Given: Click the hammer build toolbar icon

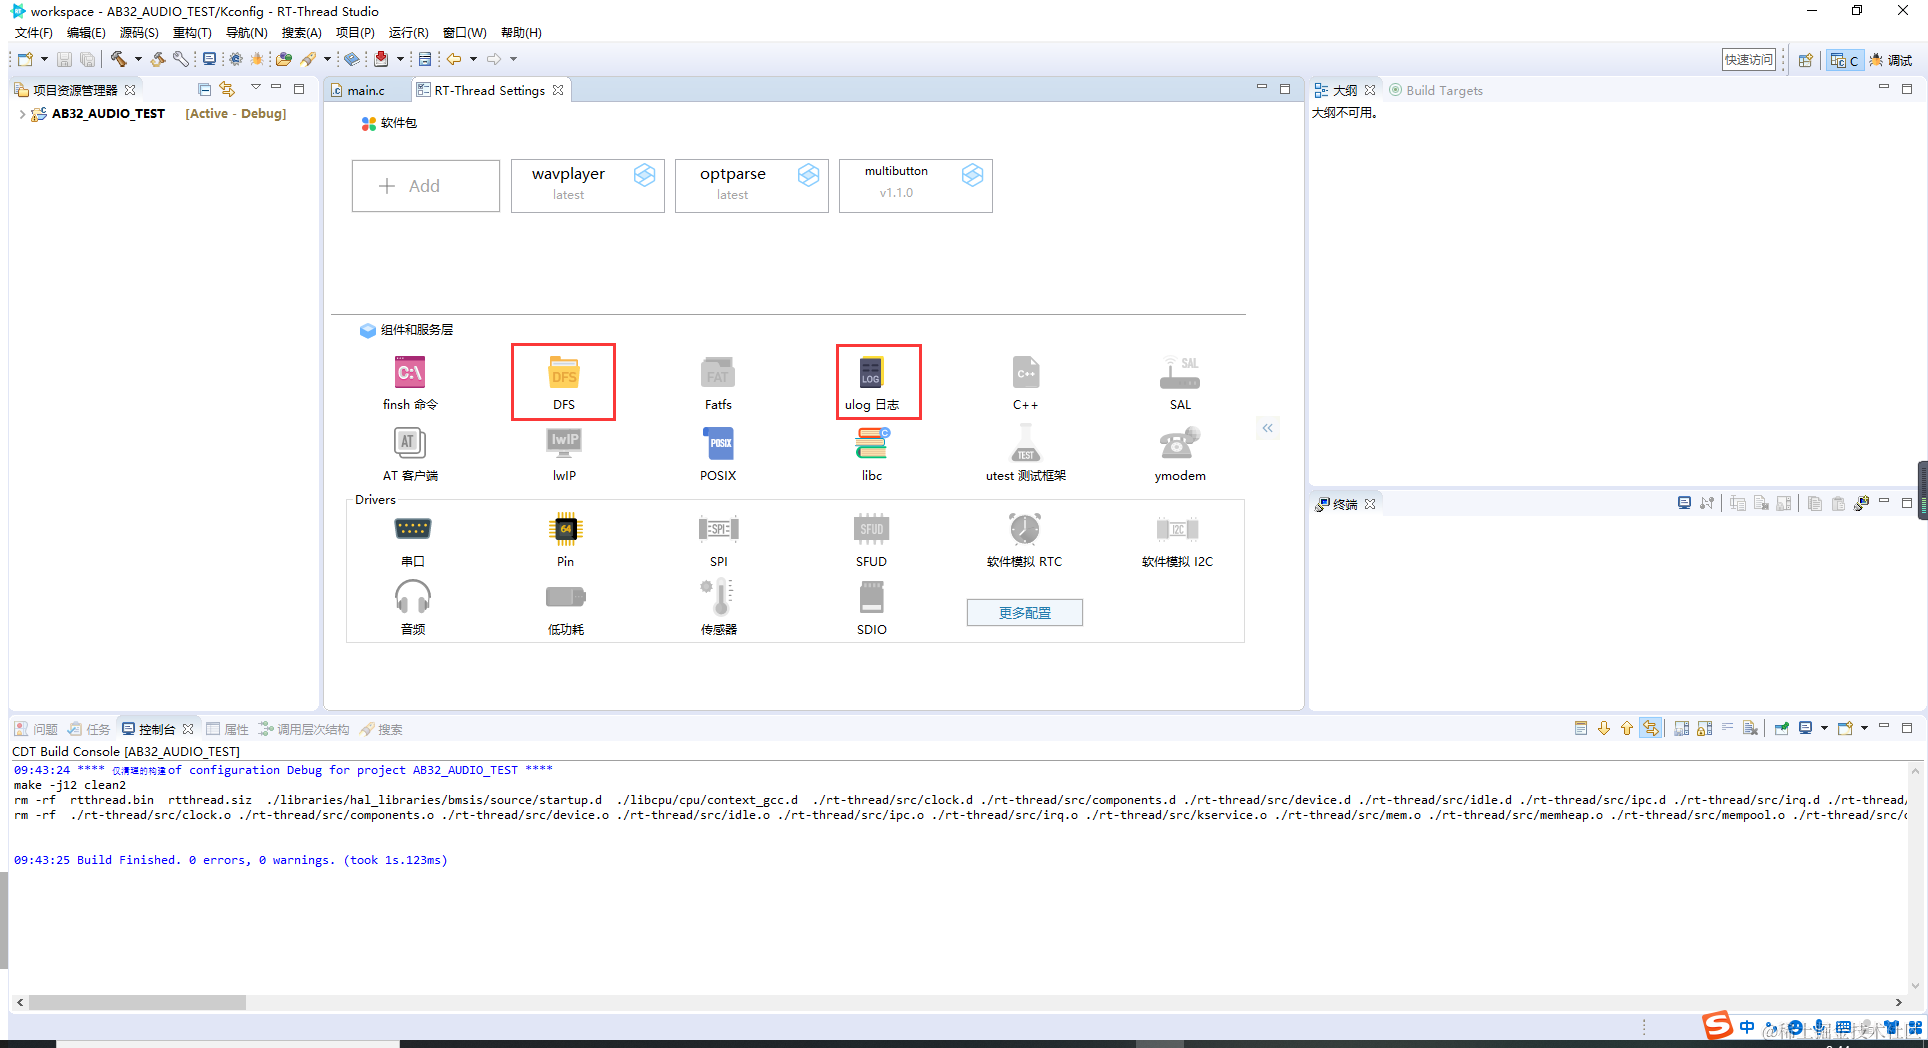Looking at the screenshot, I should (x=119, y=59).
